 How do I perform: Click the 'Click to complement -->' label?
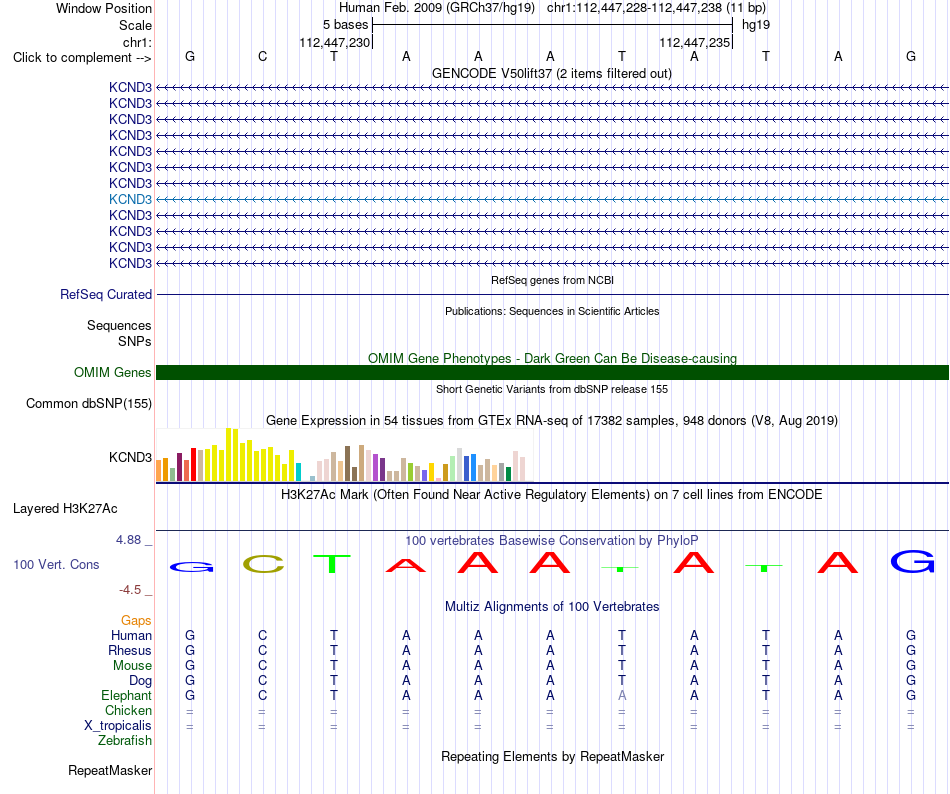click(x=82, y=58)
